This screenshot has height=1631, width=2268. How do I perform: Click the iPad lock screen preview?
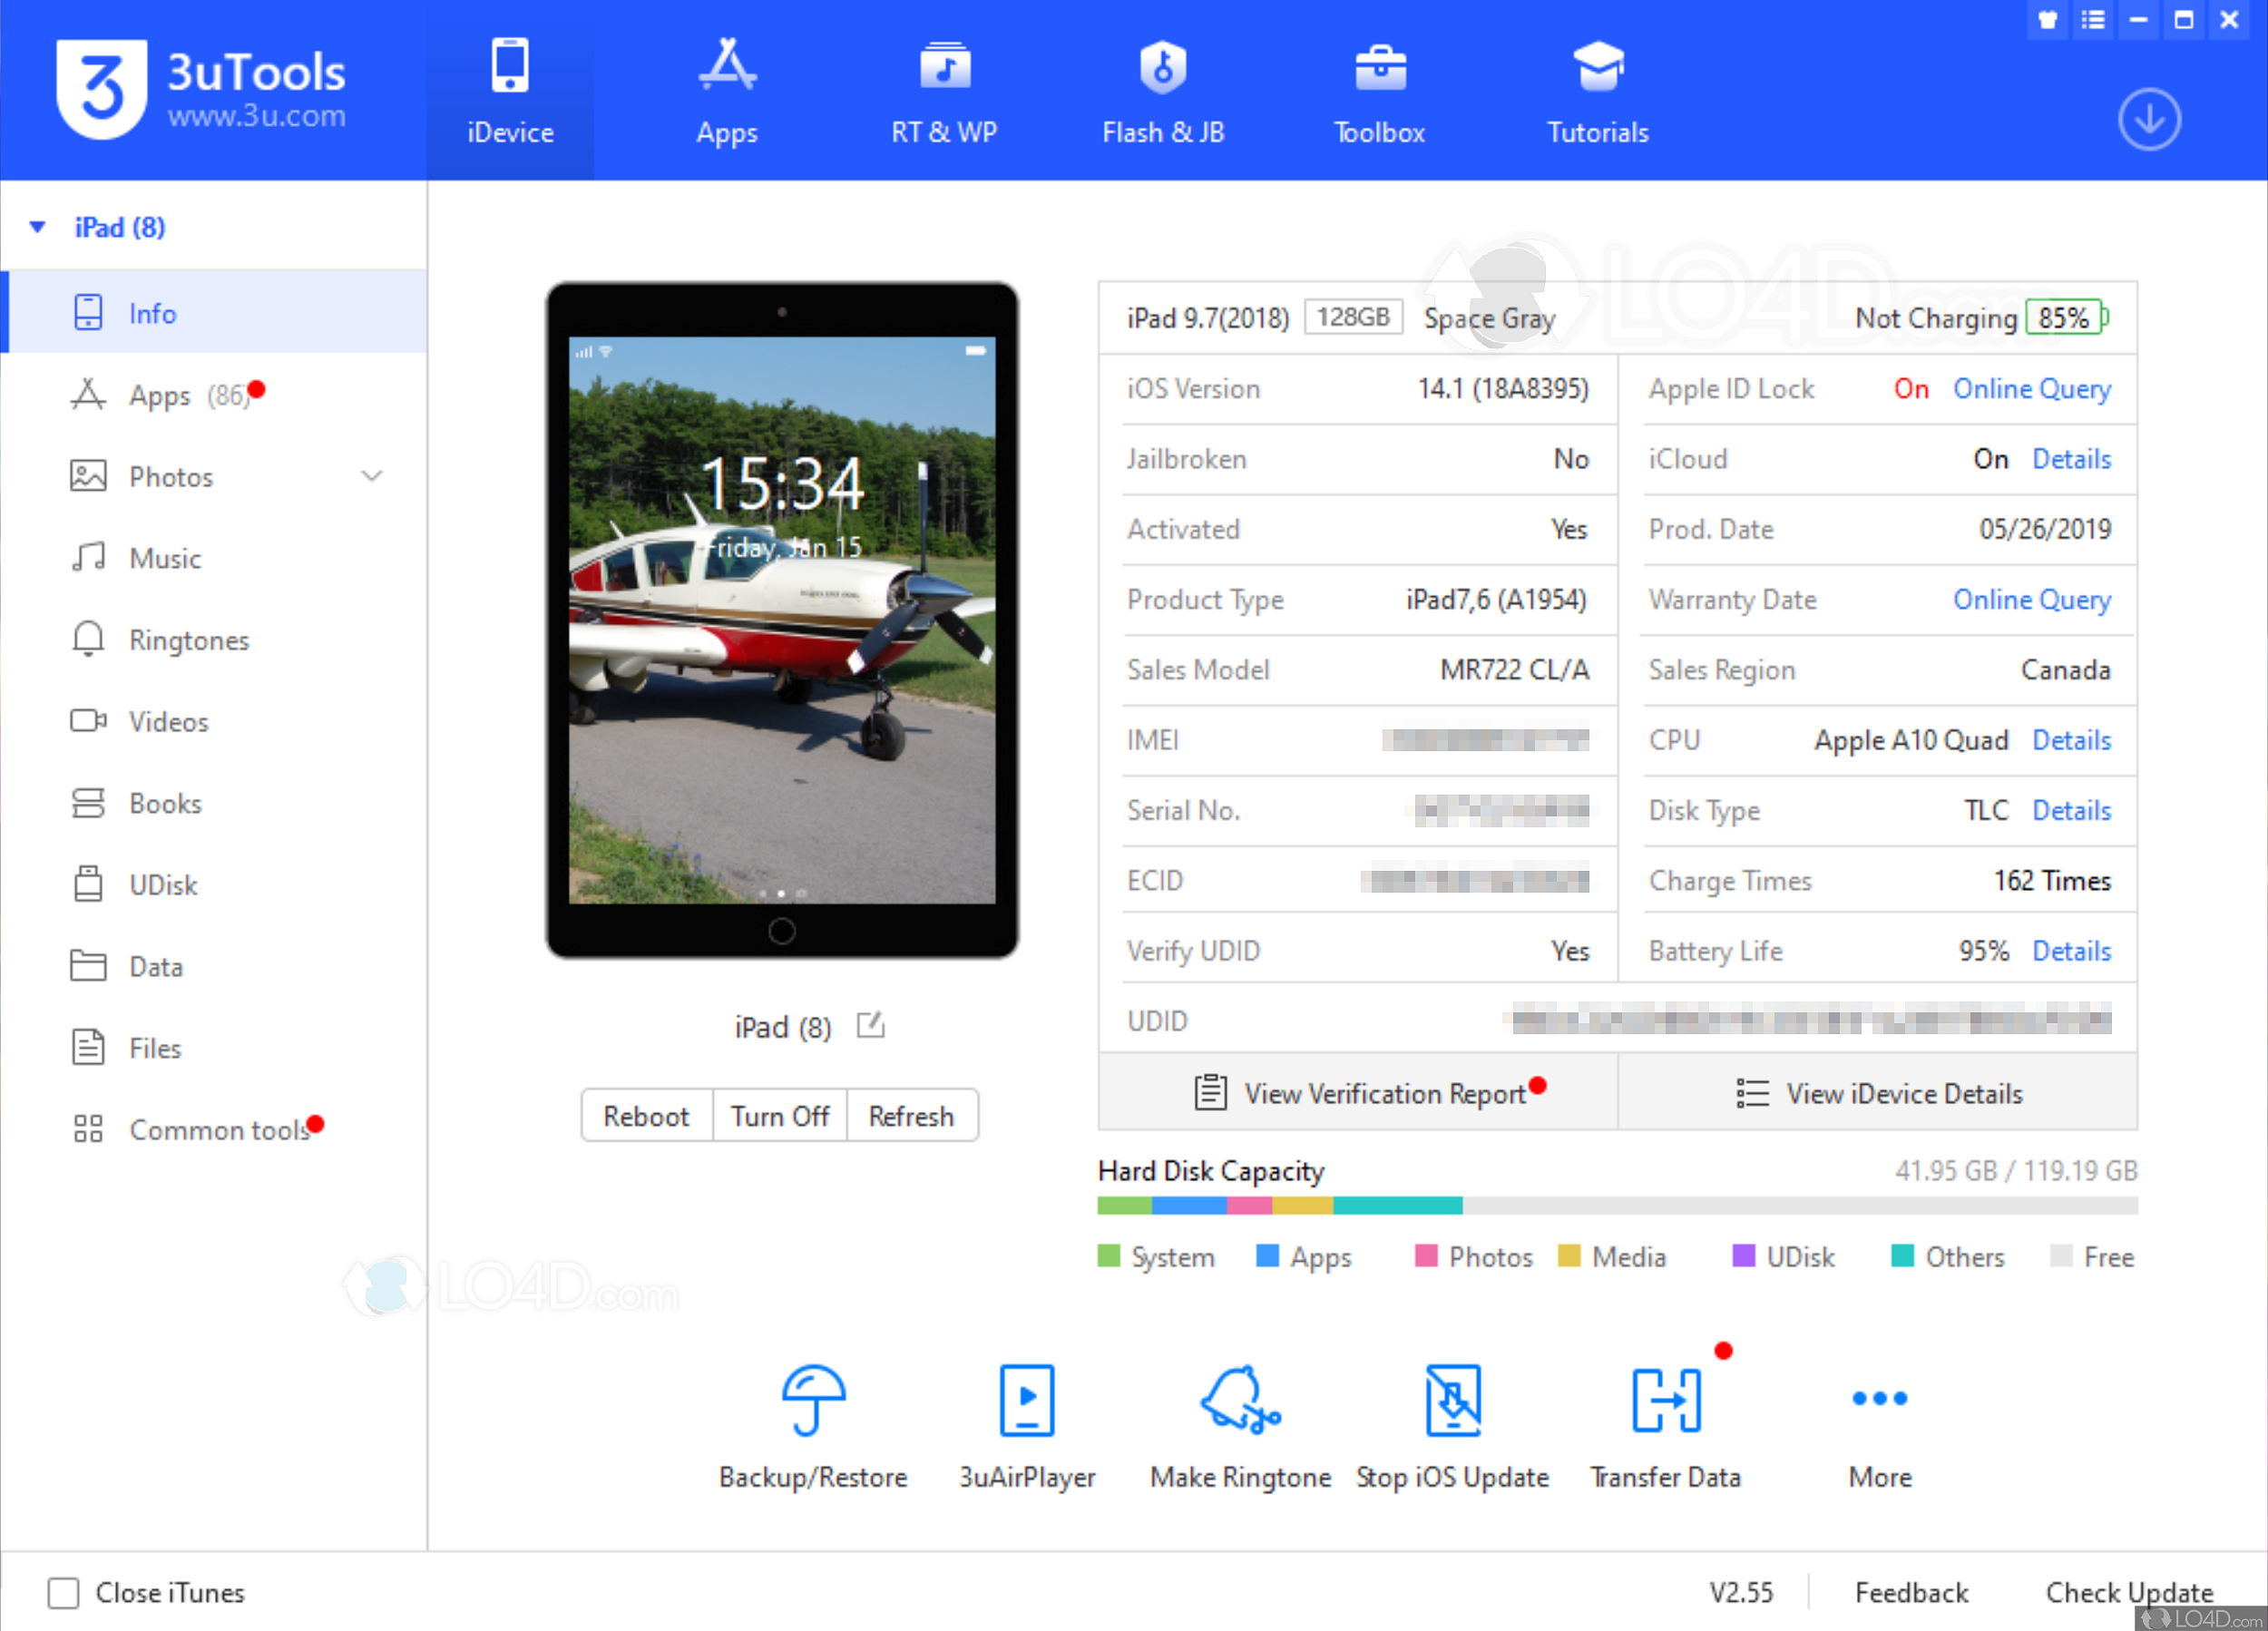coord(781,620)
